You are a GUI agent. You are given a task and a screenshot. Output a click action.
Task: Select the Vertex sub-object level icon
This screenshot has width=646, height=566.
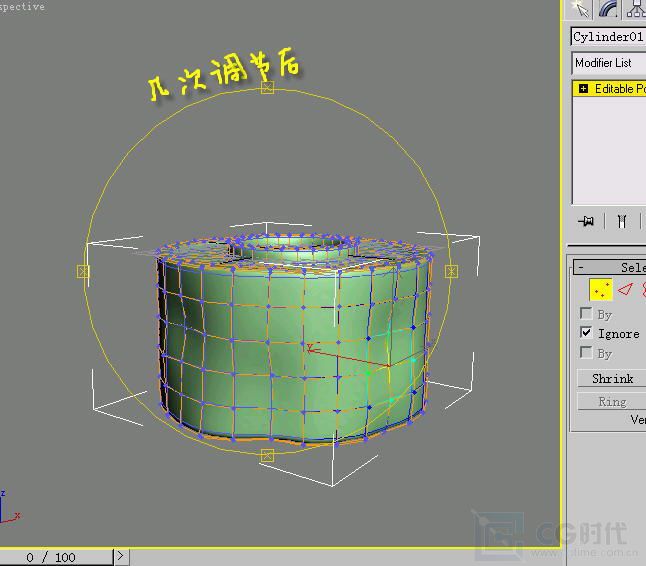(601, 290)
